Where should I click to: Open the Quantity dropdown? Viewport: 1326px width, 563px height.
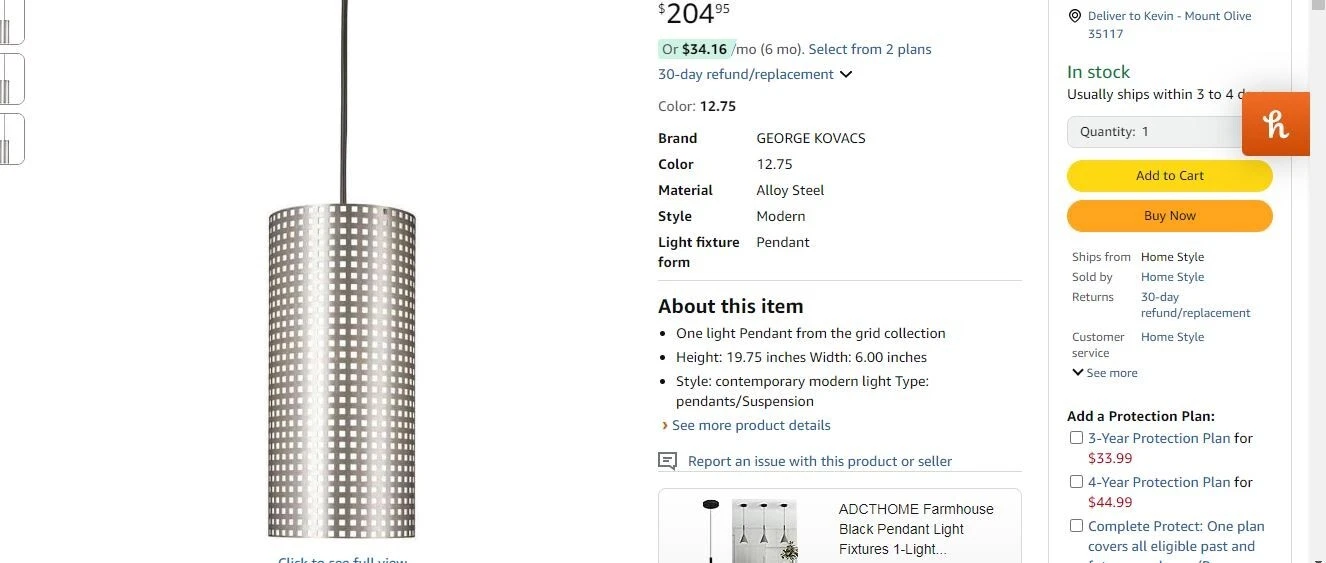tap(1155, 132)
